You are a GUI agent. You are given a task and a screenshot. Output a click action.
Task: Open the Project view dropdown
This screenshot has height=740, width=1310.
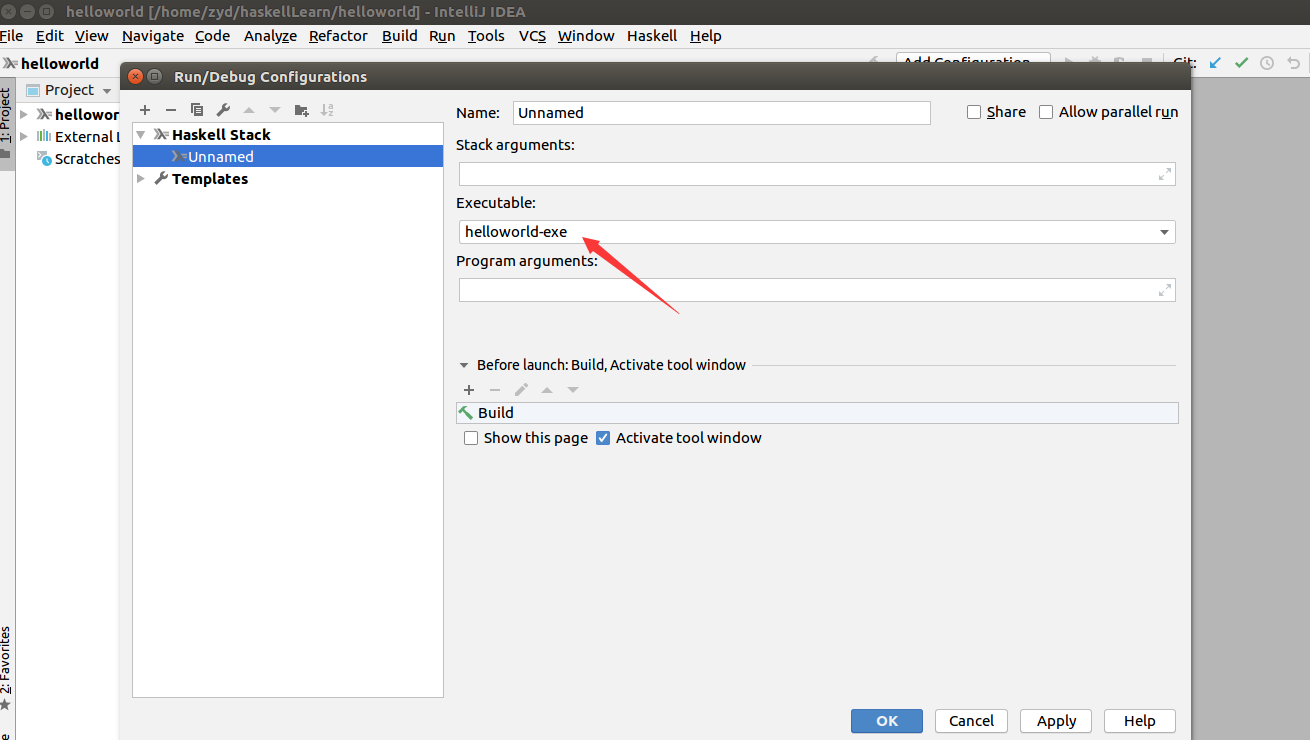(x=107, y=91)
